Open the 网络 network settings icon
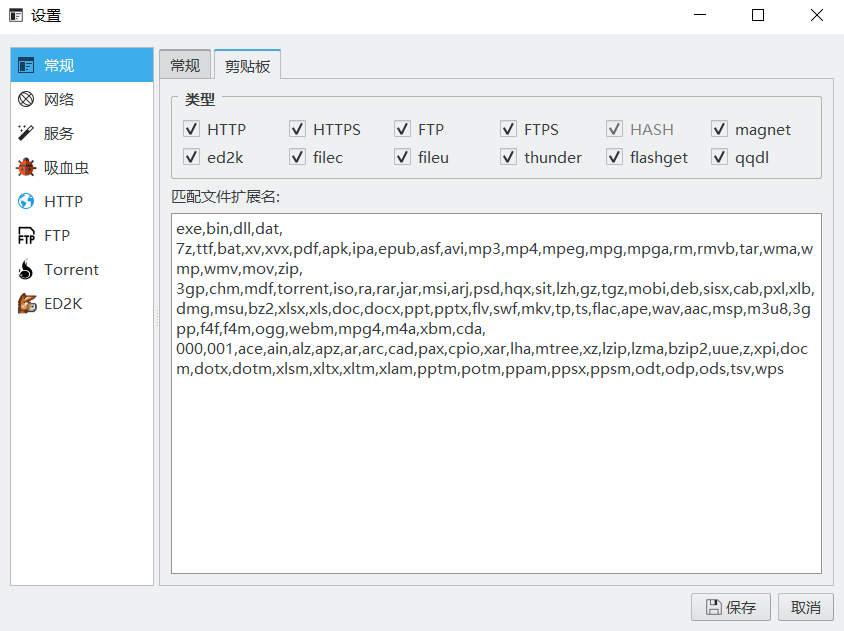Viewport: 844px width, 631px height. point(27,99)
